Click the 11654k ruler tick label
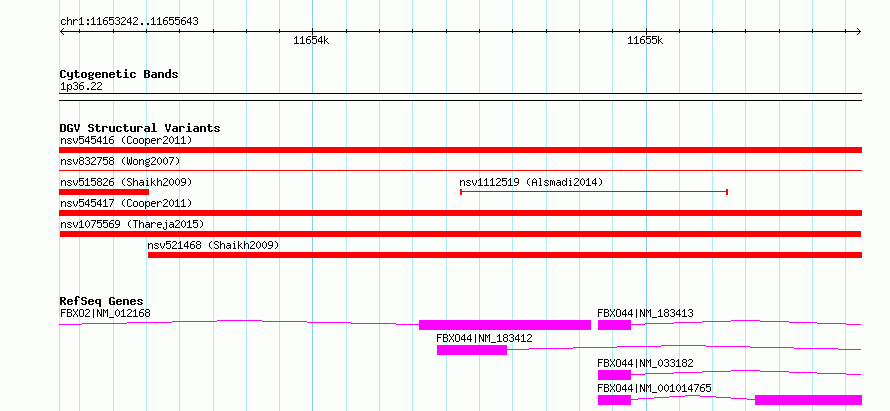 click(x=311, y=40)
